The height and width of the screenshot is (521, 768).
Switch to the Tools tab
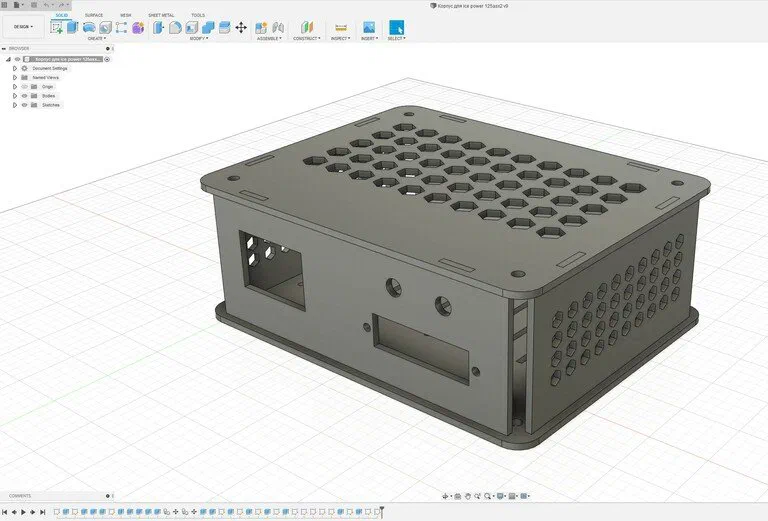198,15
